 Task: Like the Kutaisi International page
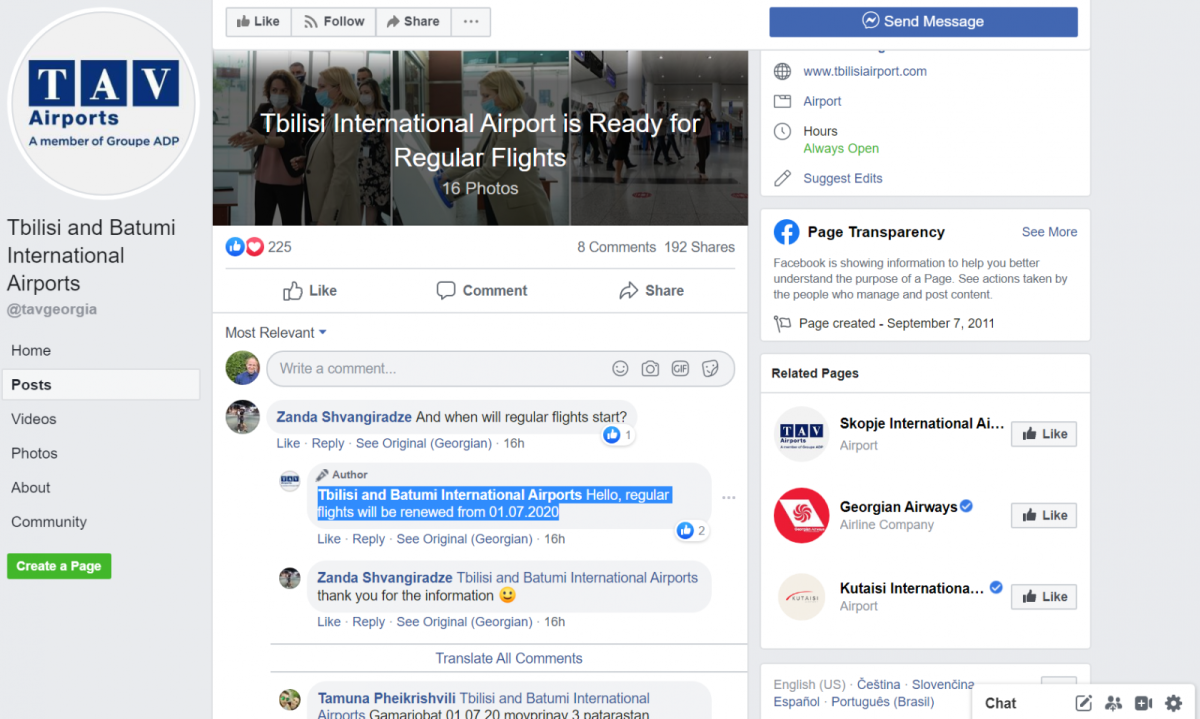click(1043, 597)
